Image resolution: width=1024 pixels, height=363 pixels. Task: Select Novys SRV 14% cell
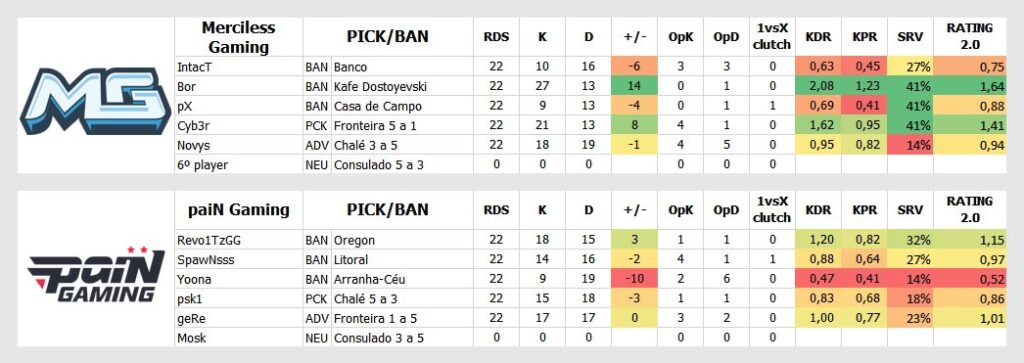point(910,145)
